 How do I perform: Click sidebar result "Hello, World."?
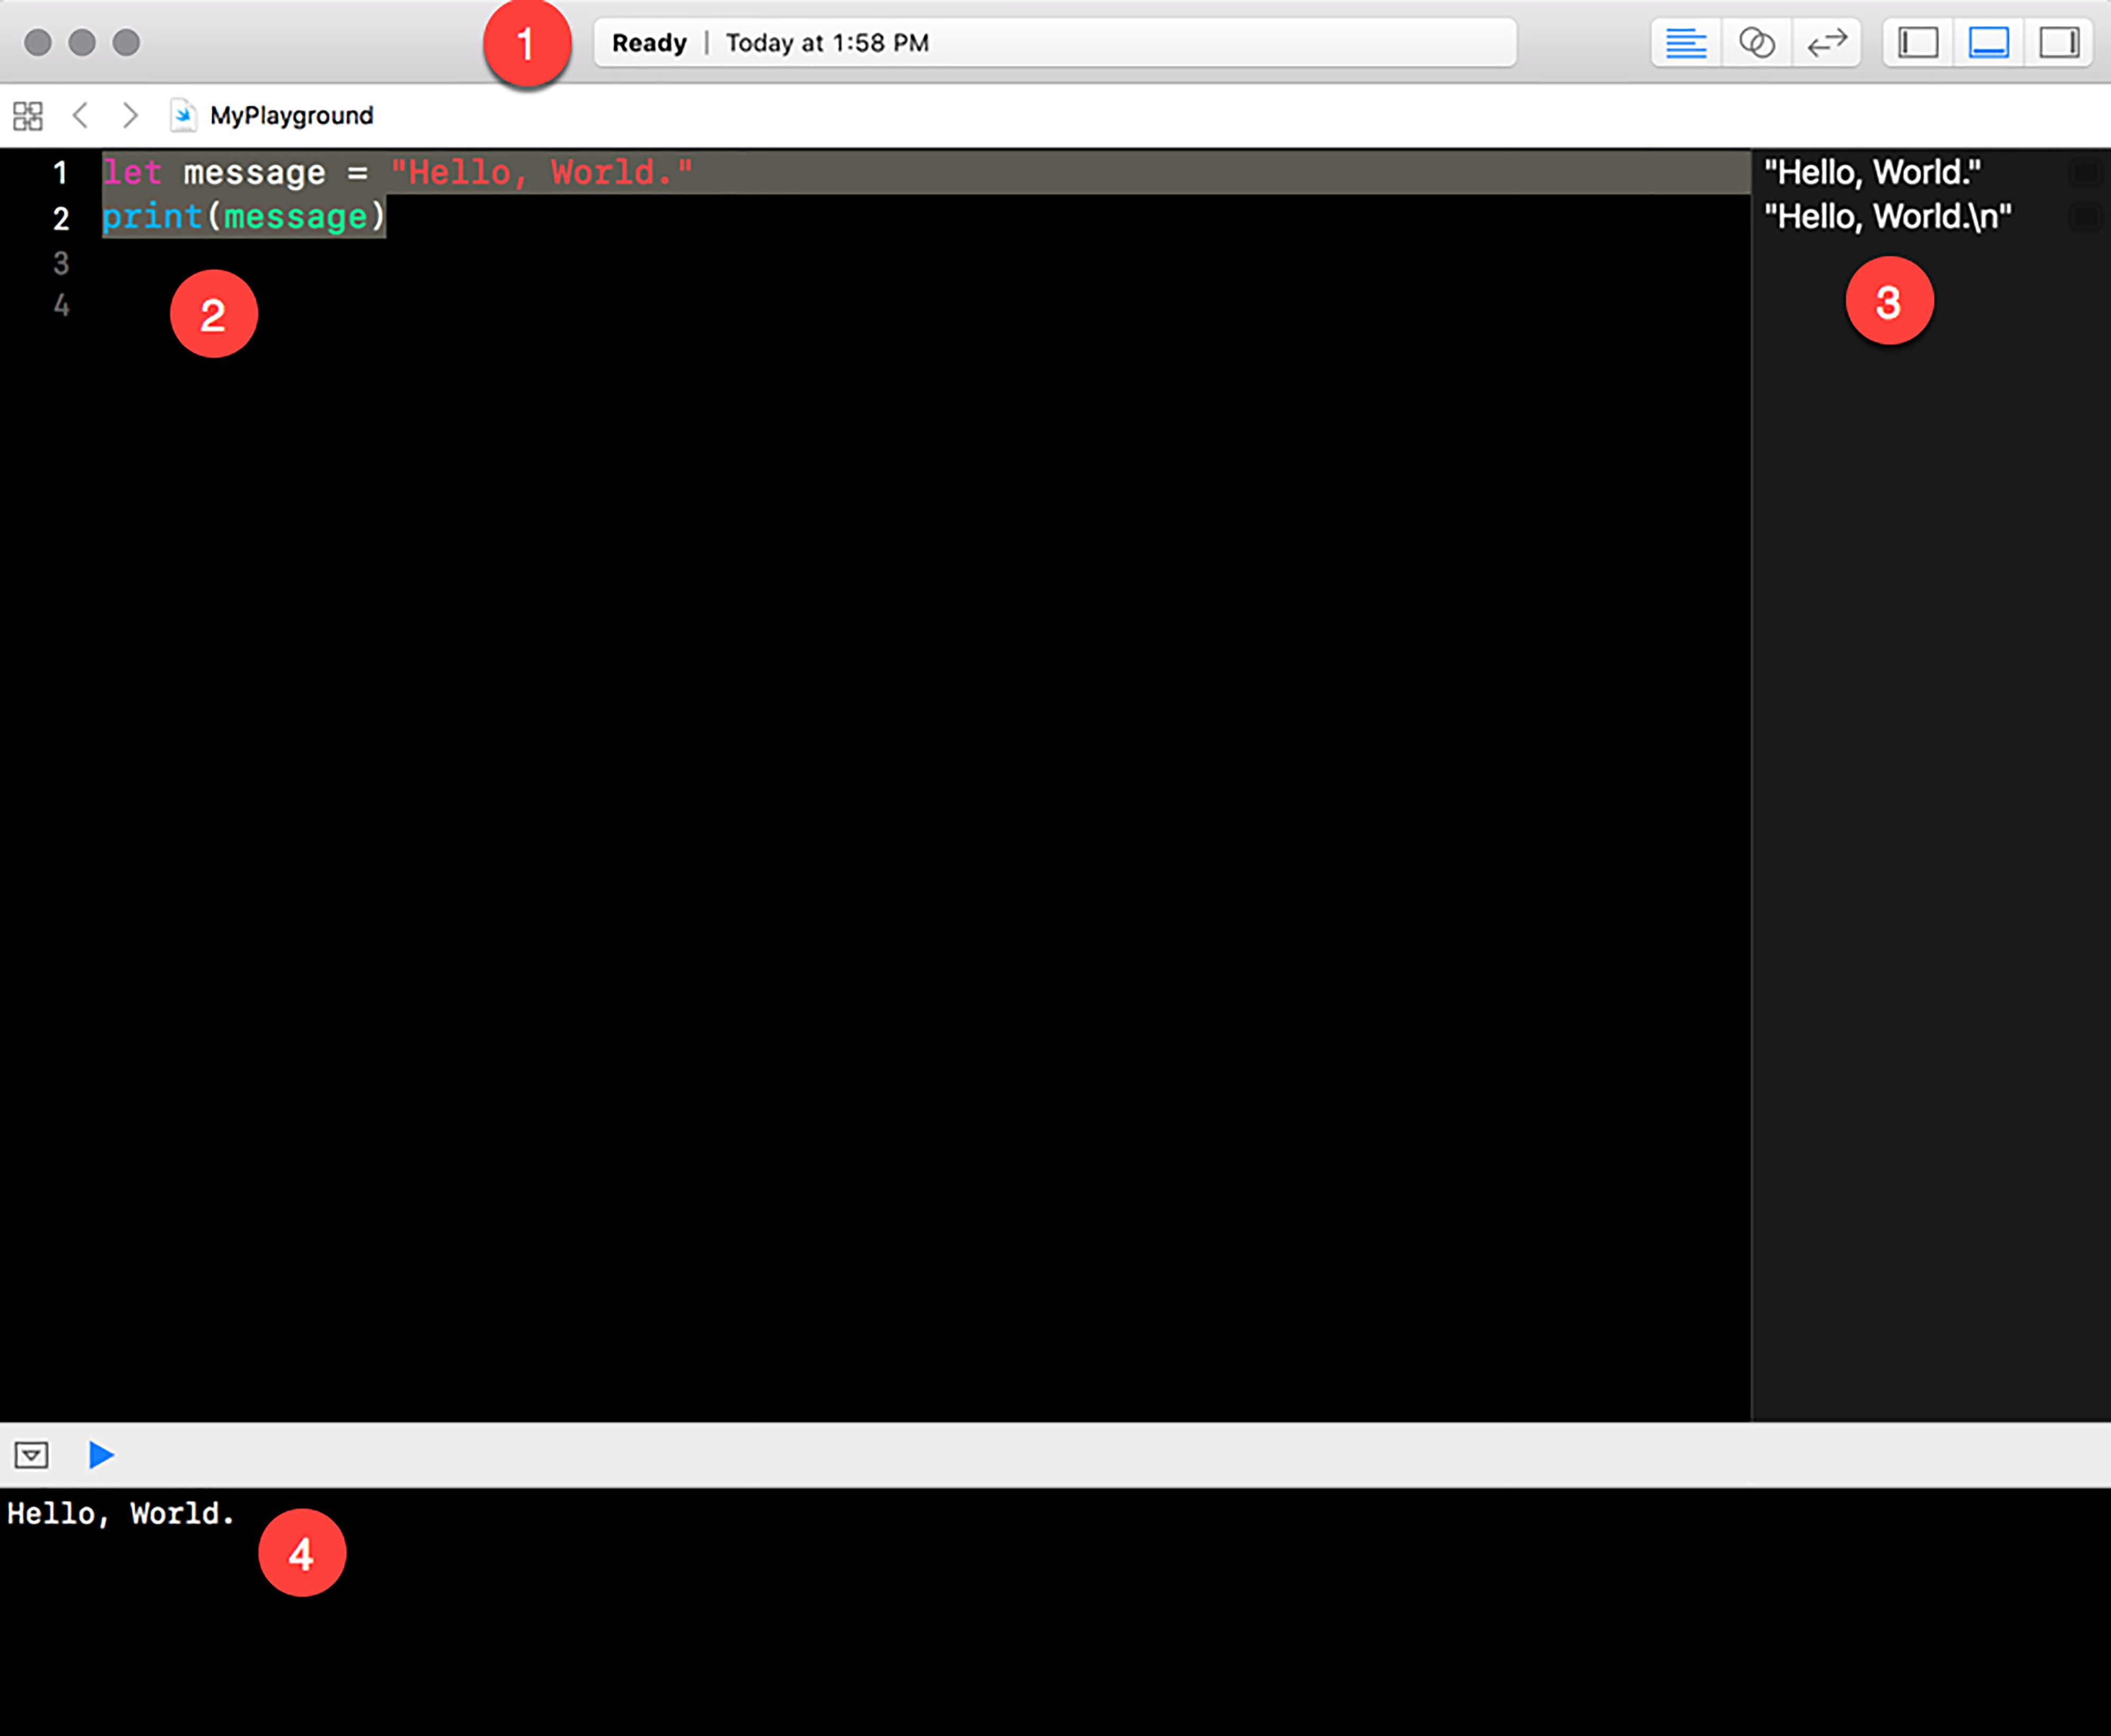click(1872, 172)
